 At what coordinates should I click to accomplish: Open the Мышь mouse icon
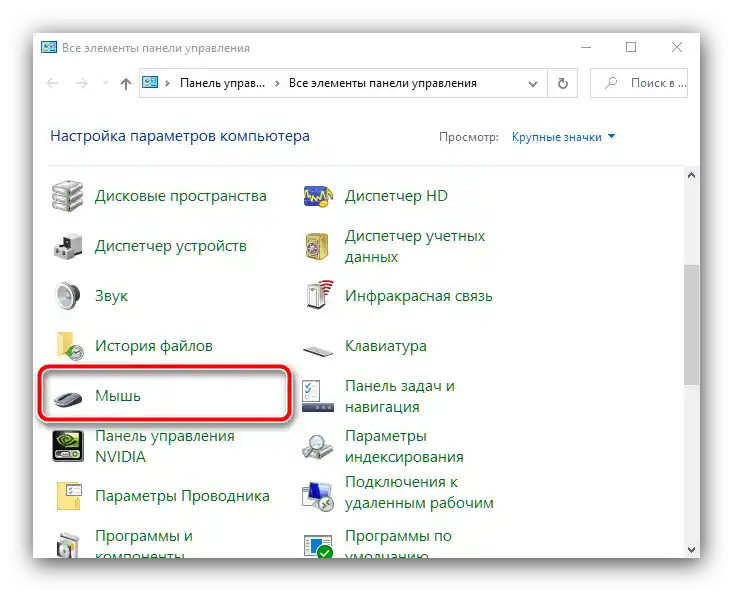(x=68, y=398)
